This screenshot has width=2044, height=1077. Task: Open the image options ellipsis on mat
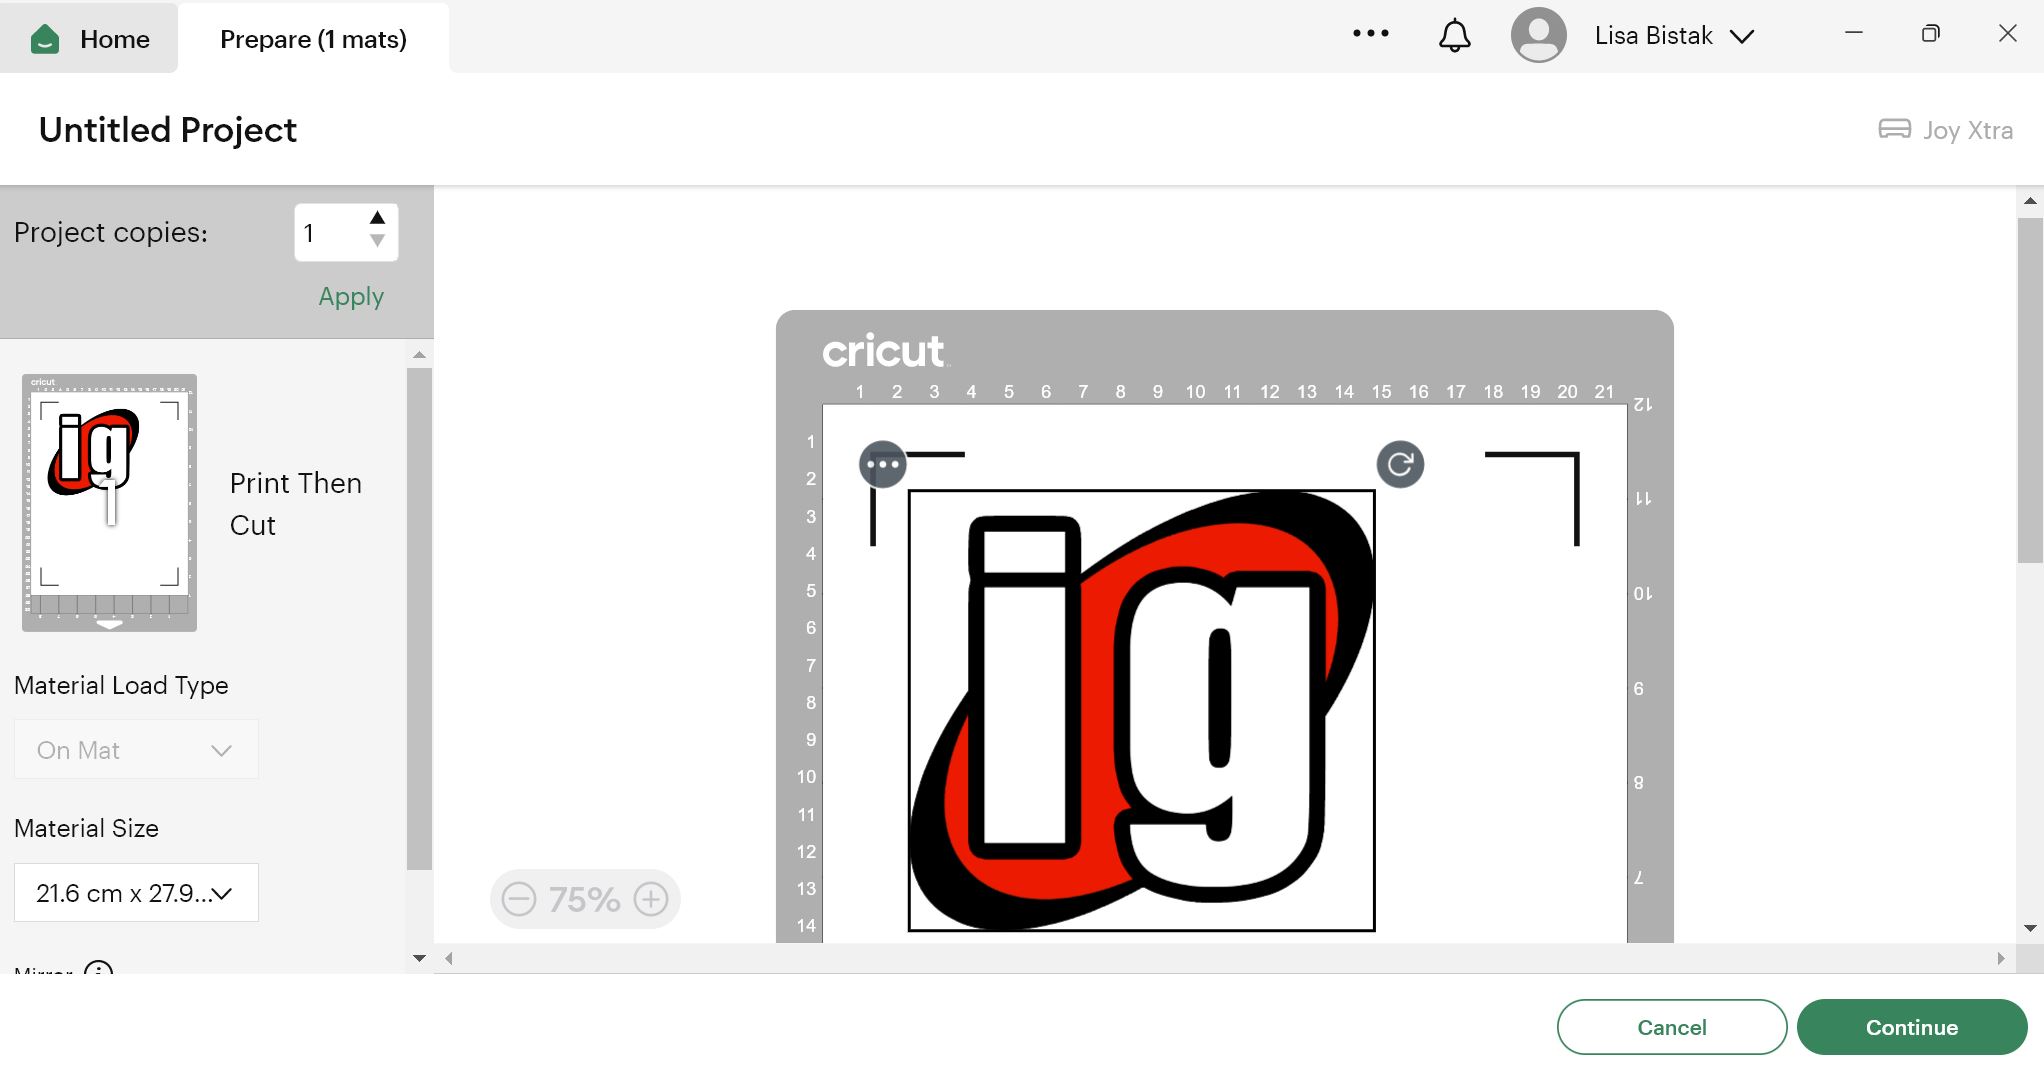pyautogui.click(x=882, y=464)
